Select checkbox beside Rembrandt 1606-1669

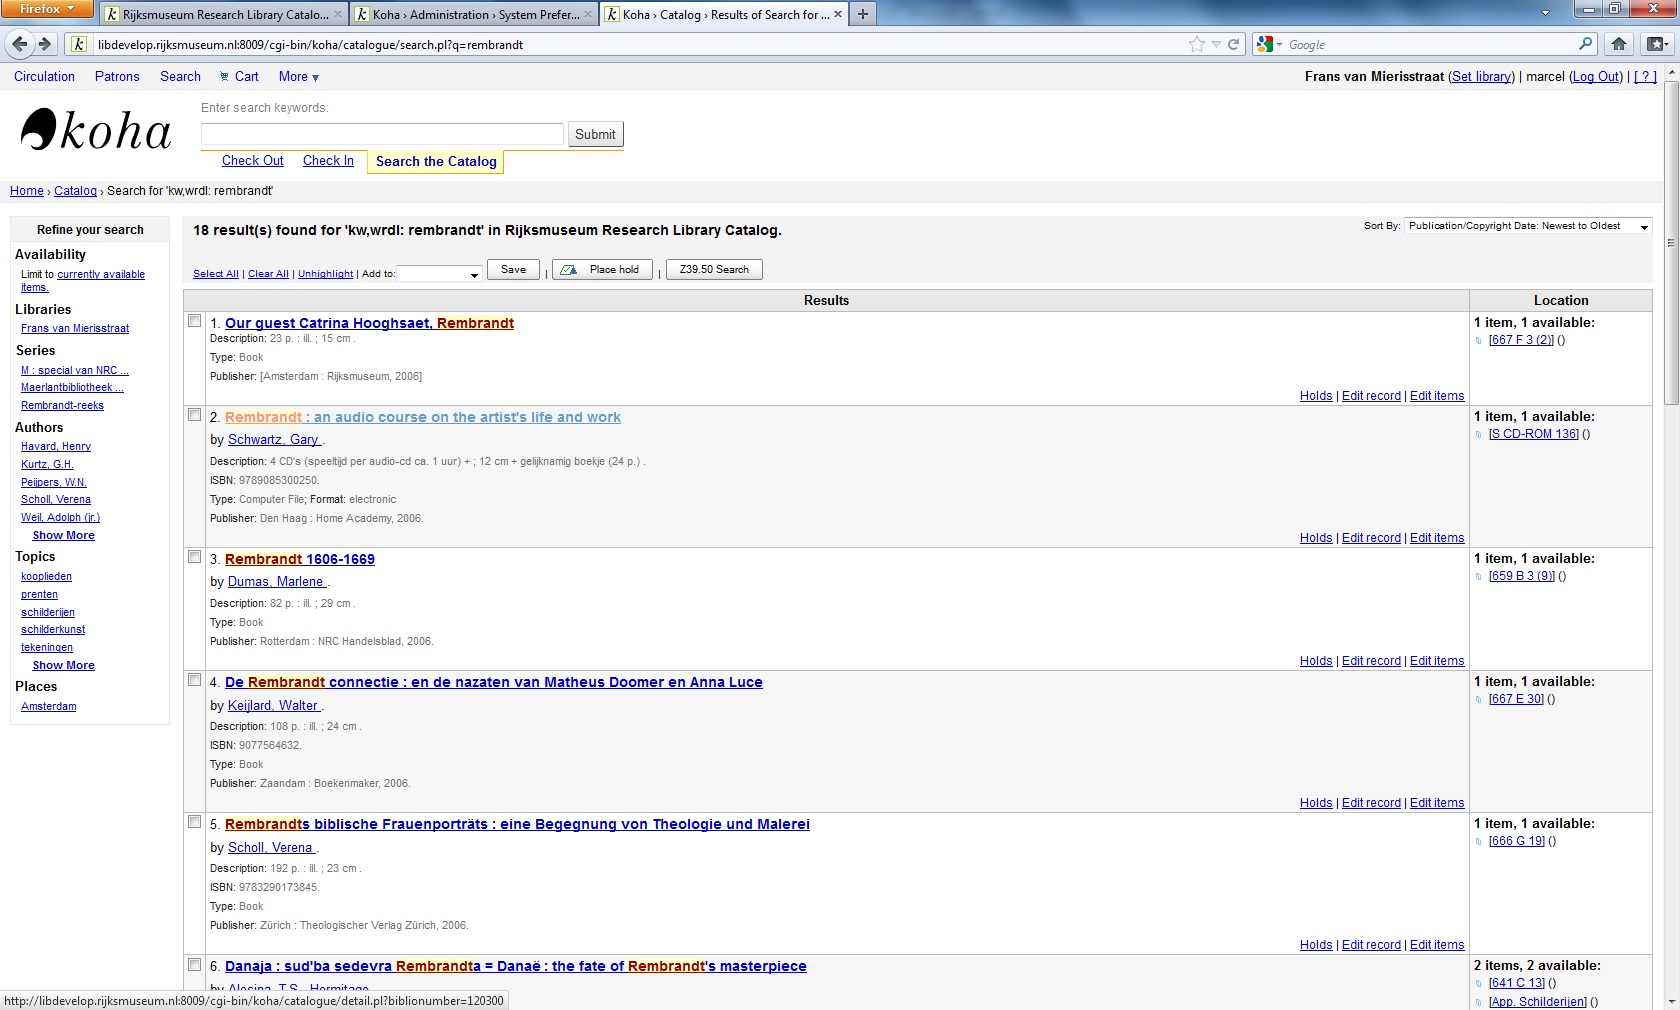pyautogui.click(x=195, y=557)
